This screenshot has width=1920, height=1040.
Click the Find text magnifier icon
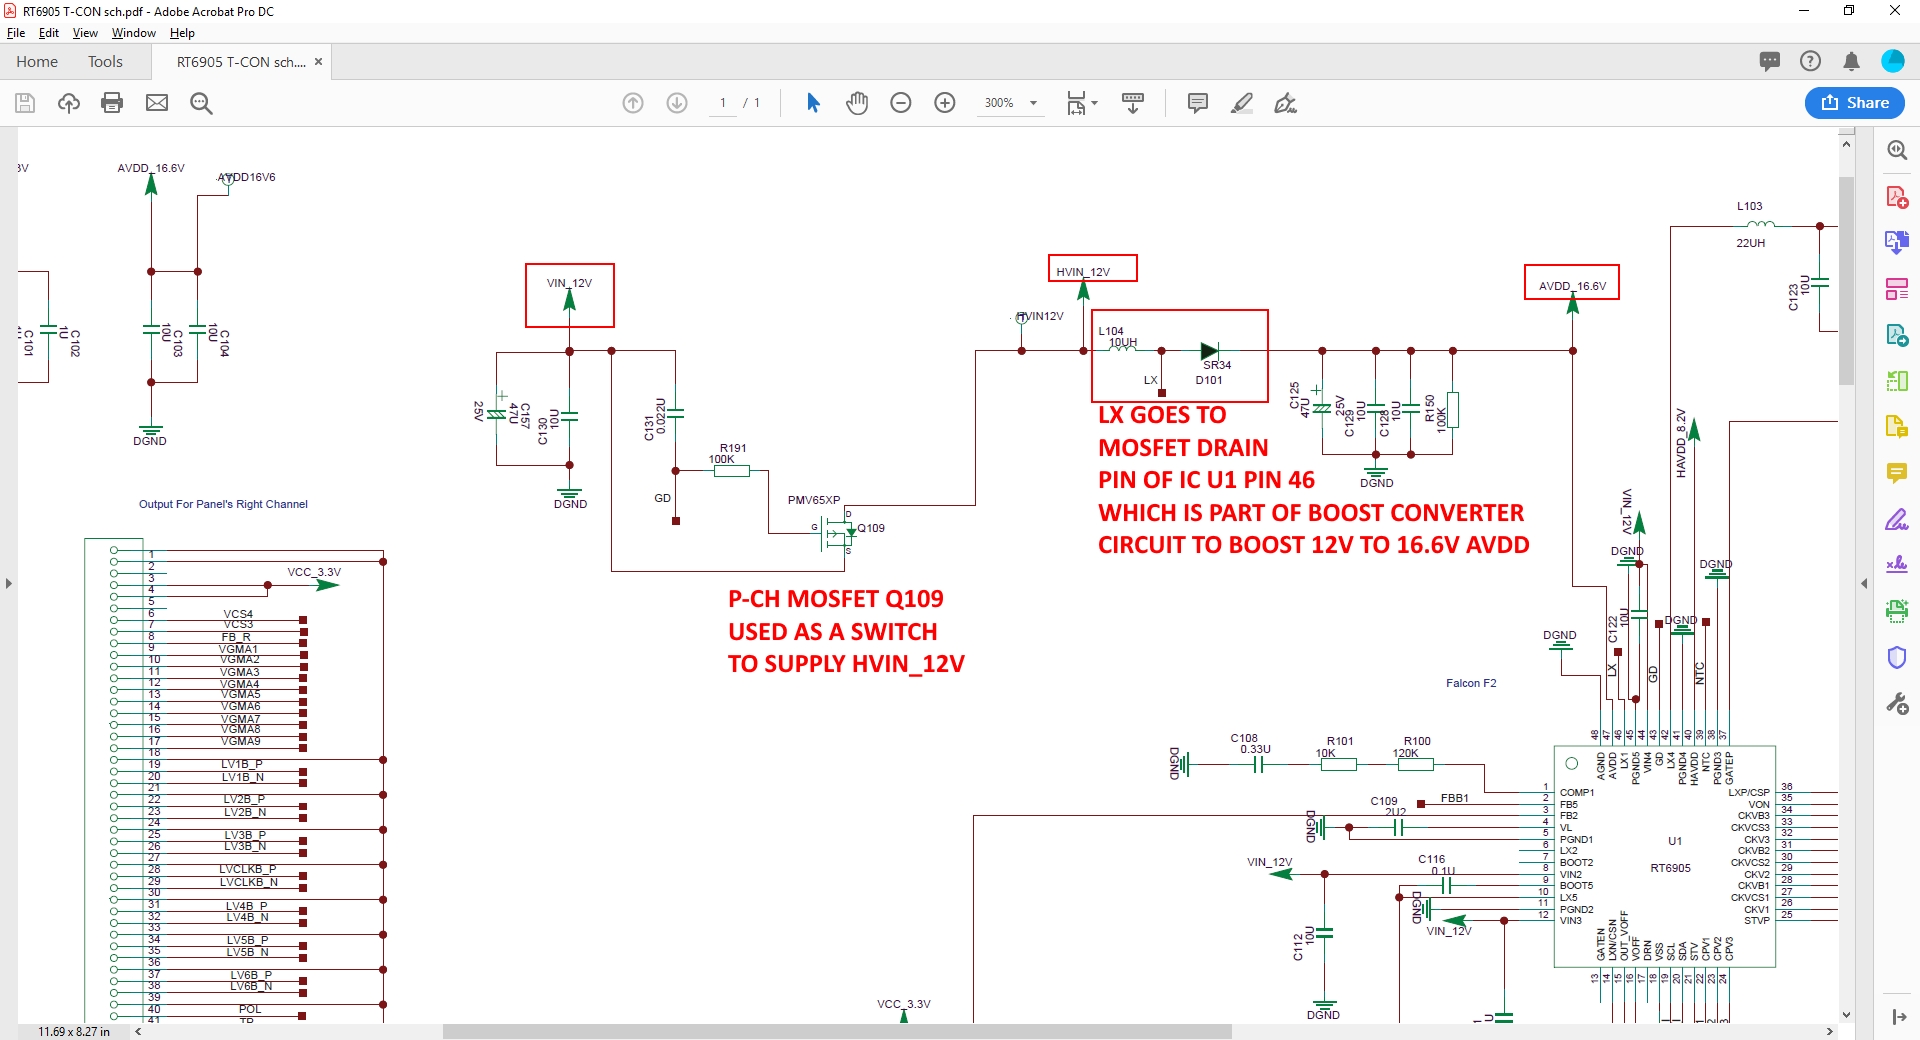[201, 103]
